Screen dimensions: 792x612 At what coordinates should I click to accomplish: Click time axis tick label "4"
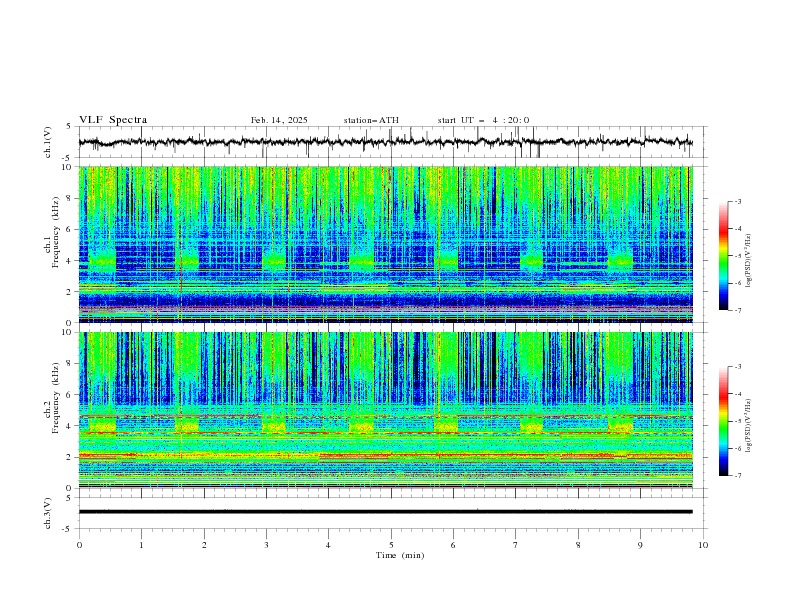(x=328, y=545)
